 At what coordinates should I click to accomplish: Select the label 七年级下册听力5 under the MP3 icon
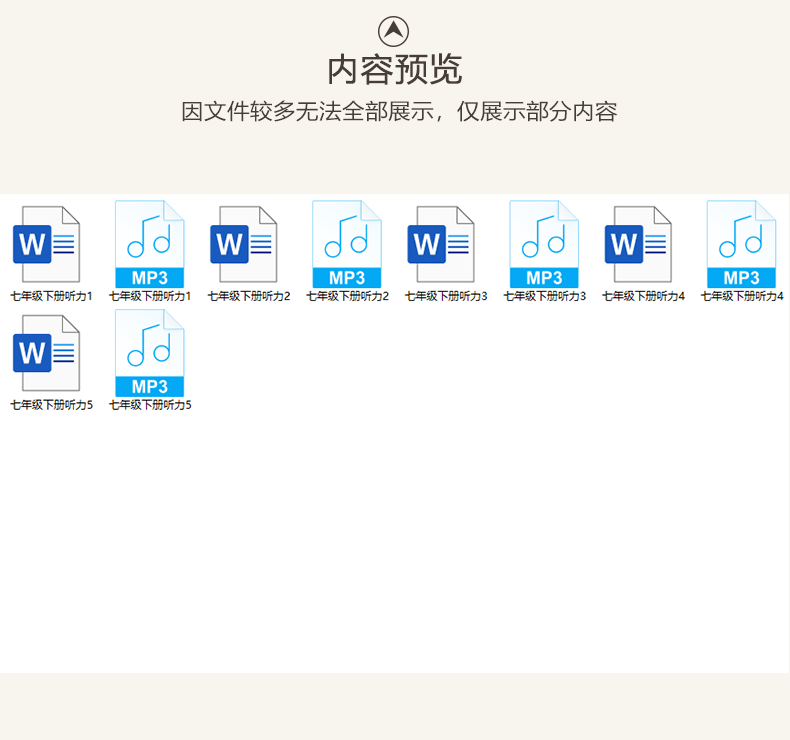click(150, 405)
